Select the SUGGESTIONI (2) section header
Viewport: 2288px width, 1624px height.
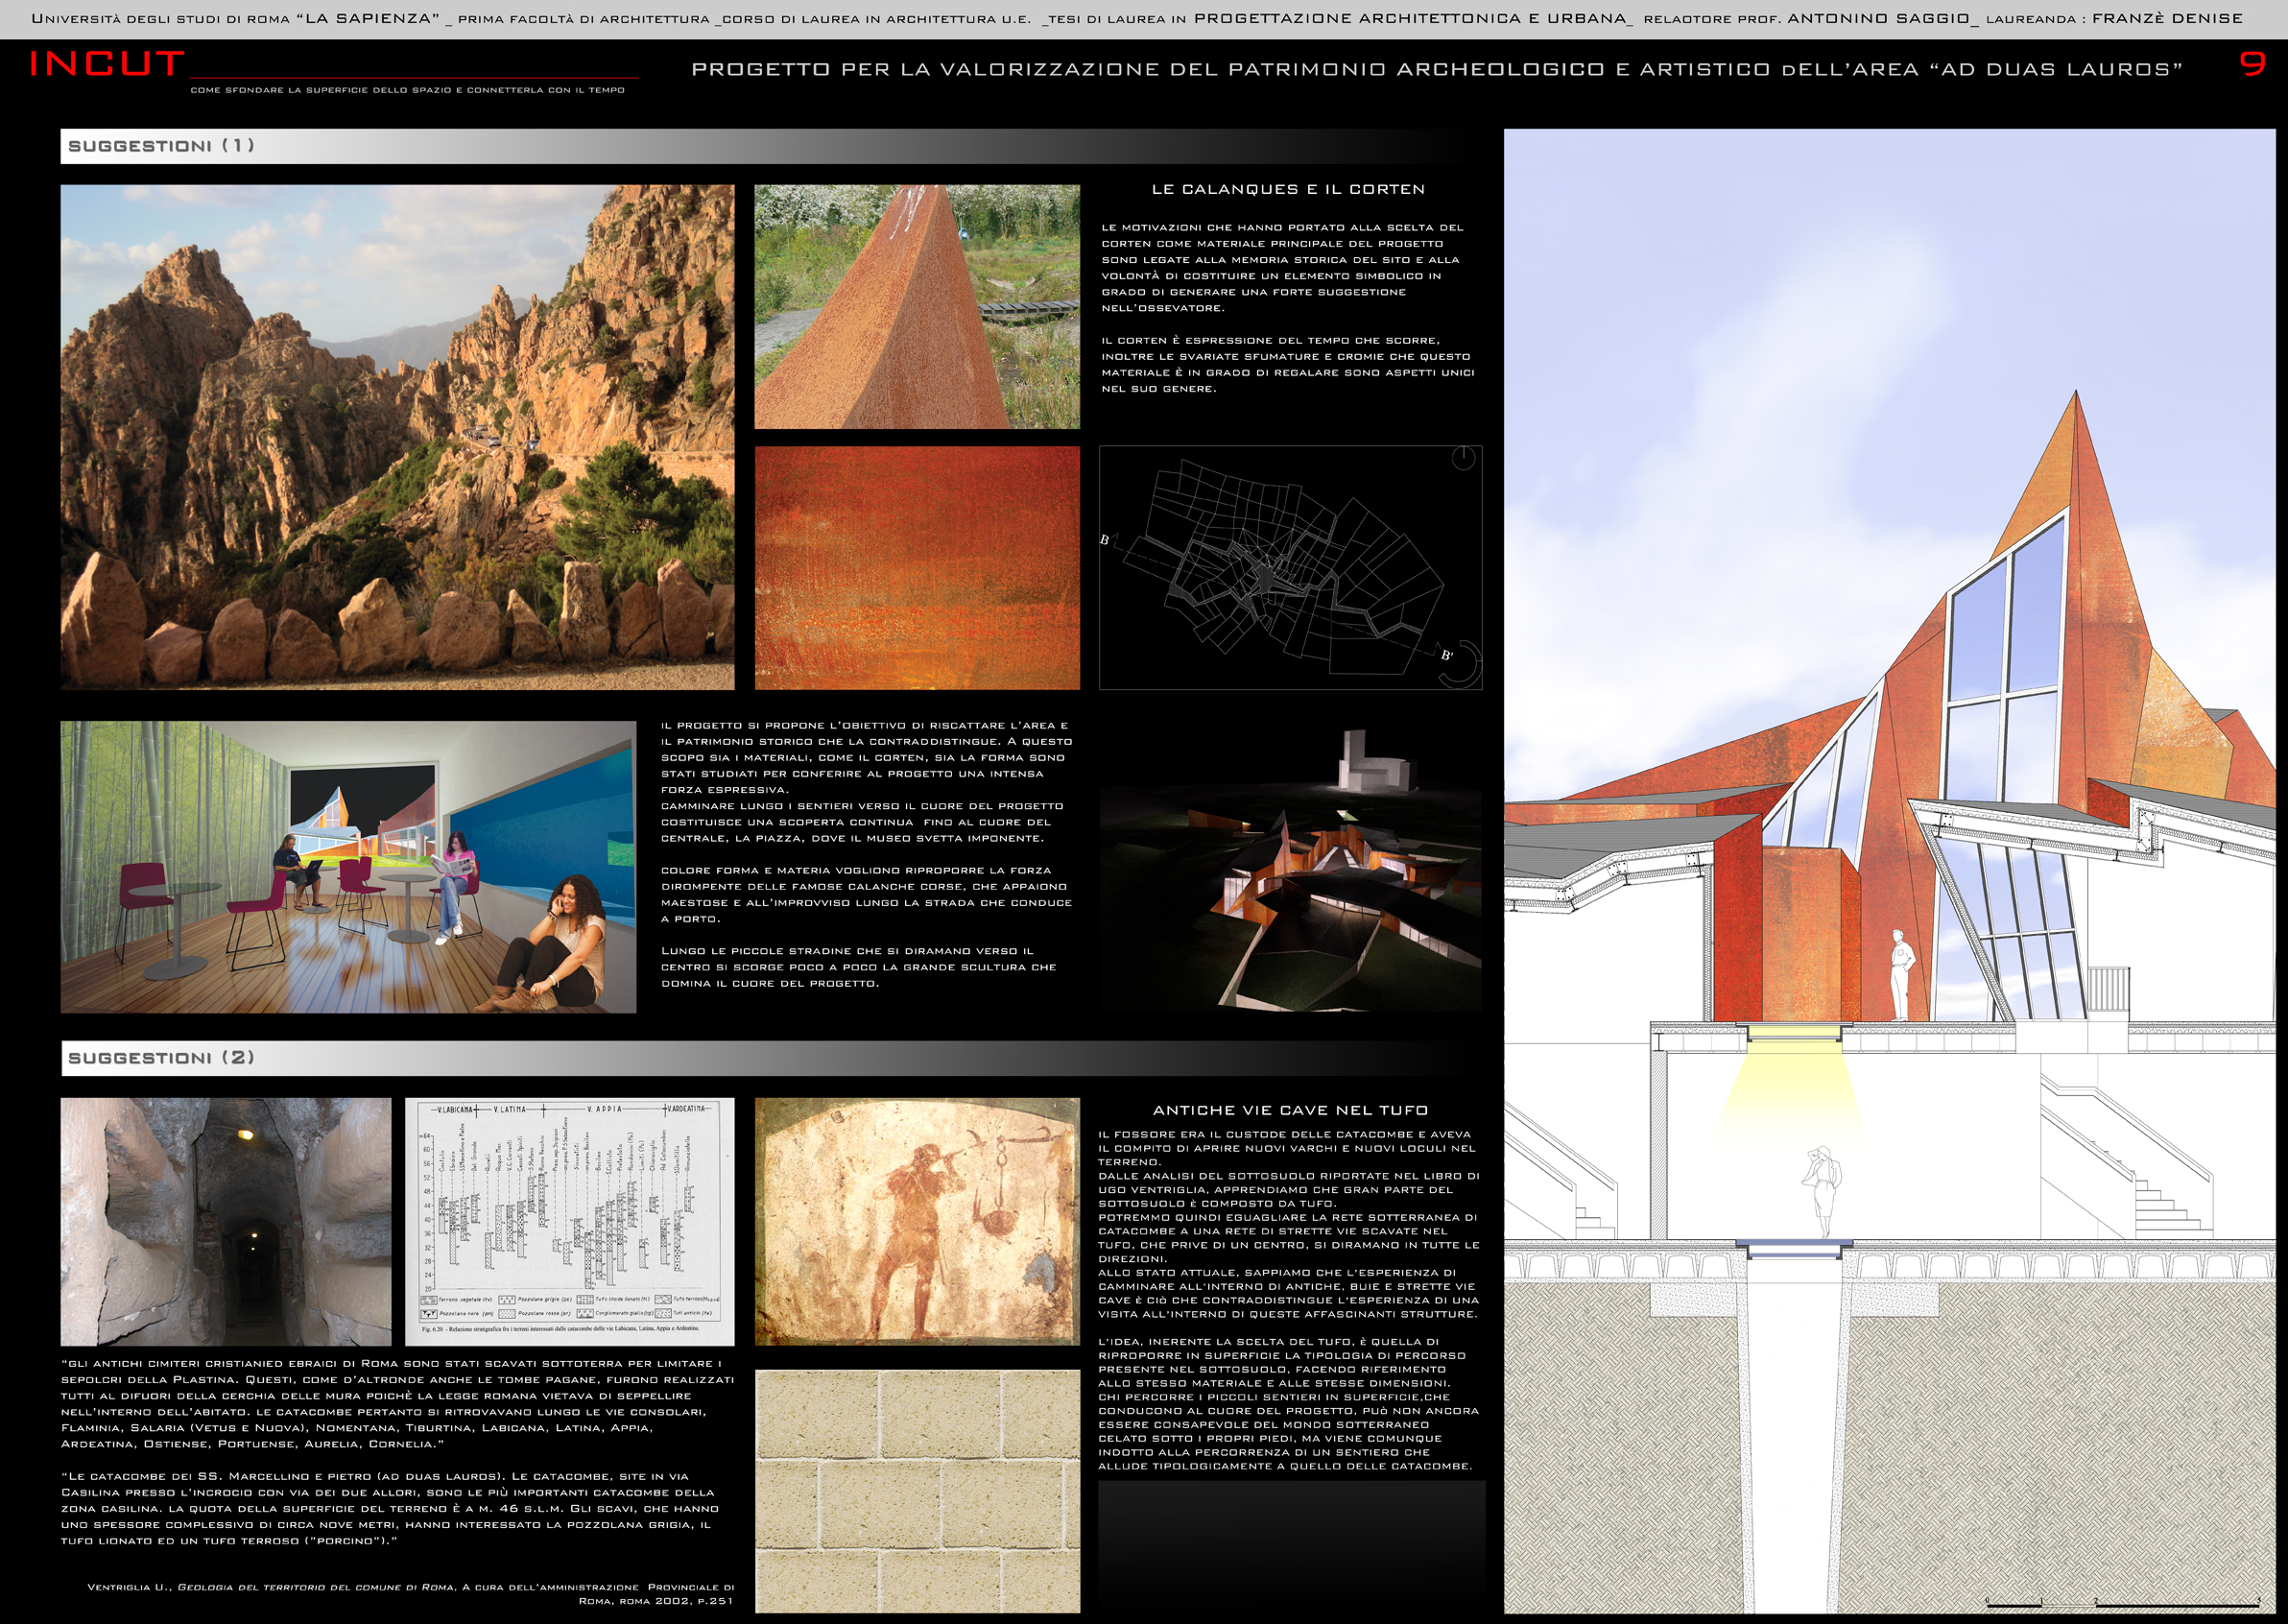coord(161,1057)
